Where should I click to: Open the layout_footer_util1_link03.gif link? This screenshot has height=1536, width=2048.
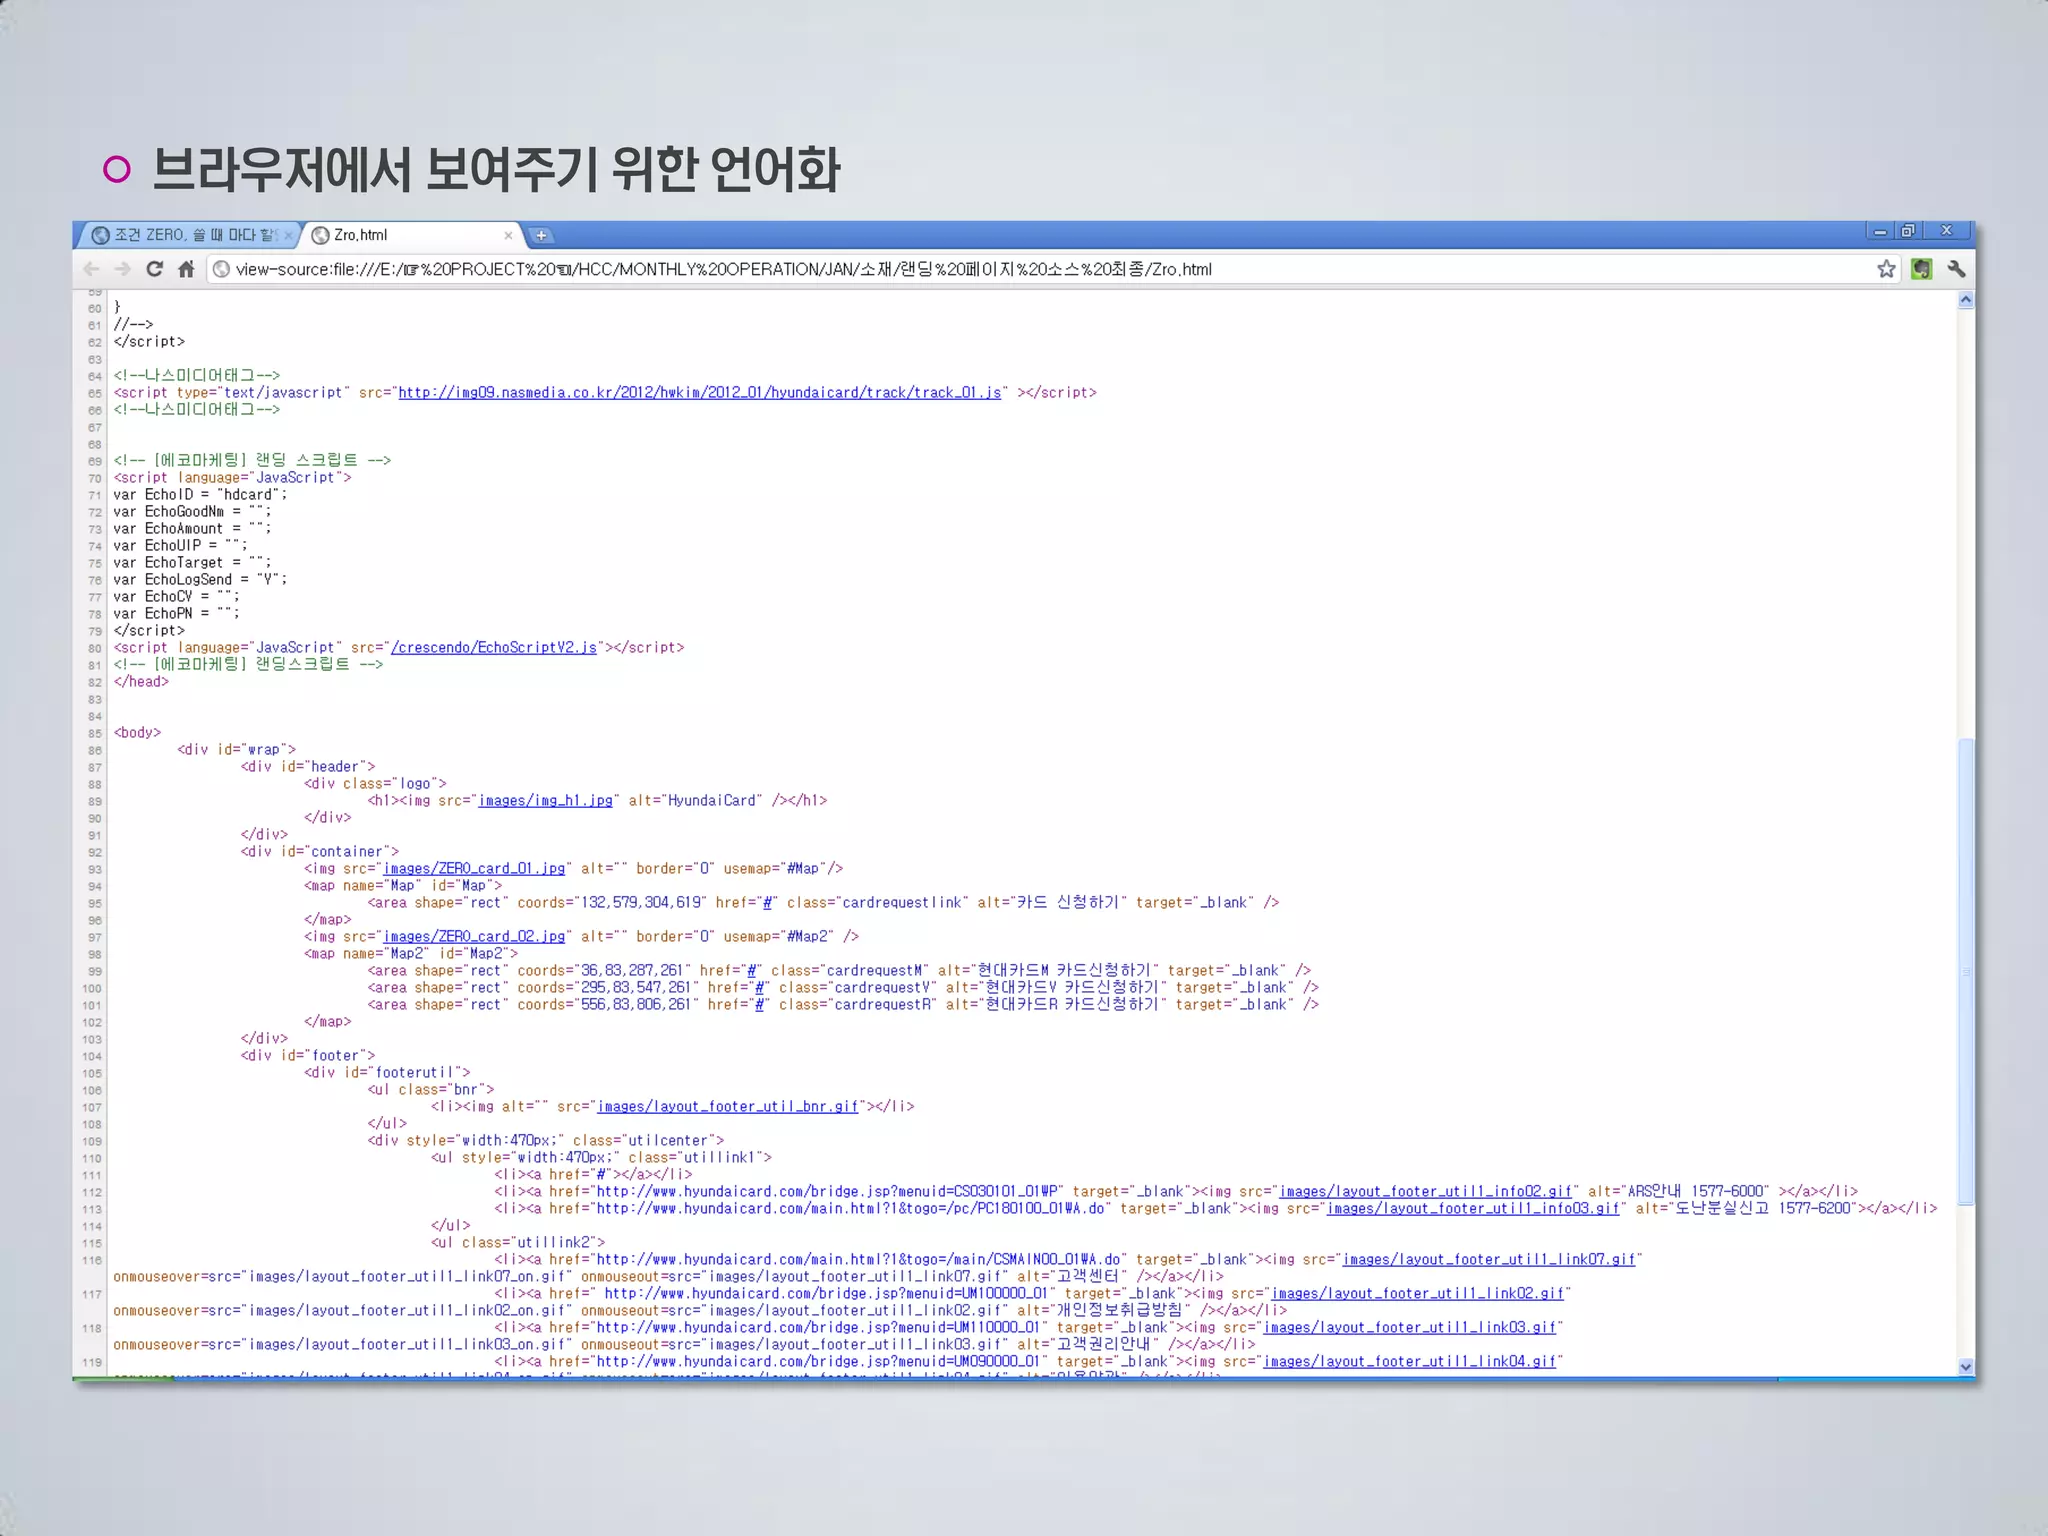click(1410, 1328)
